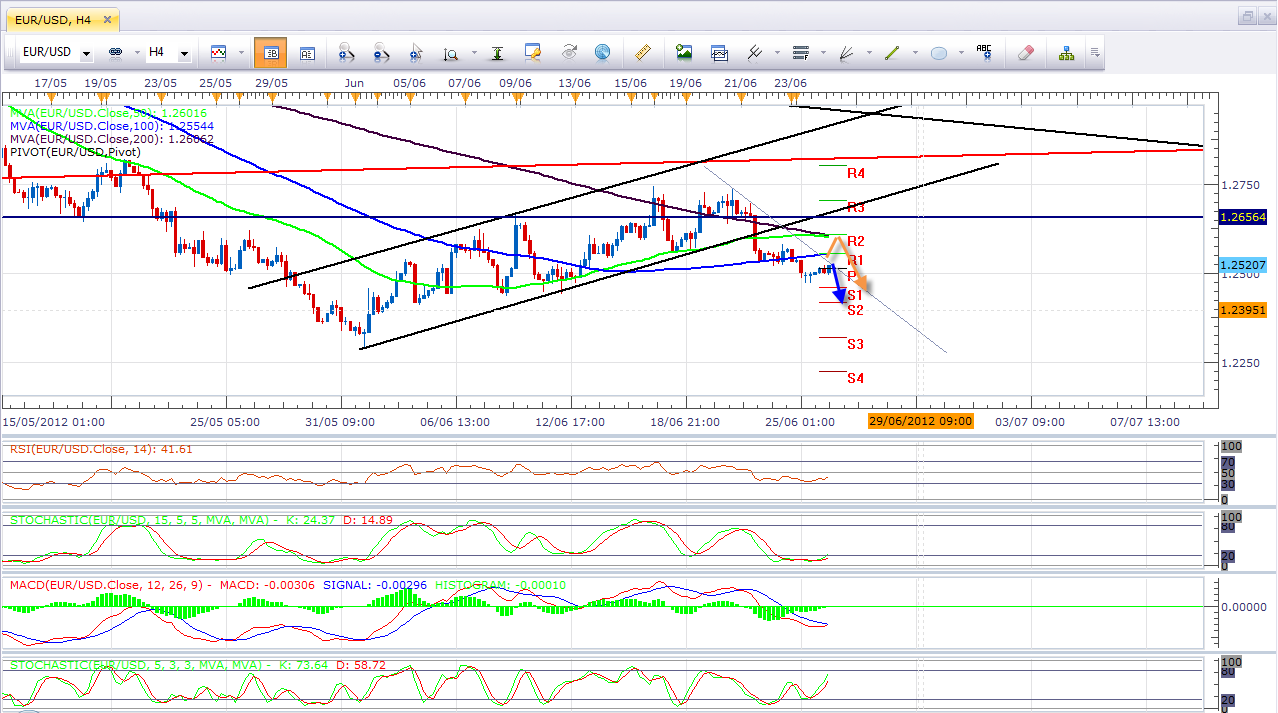Click the toolbar drag handle grip
Image resolution: width=1278 pixels, height=713 pixels.
pyautogui.click(x=9, y=52)
